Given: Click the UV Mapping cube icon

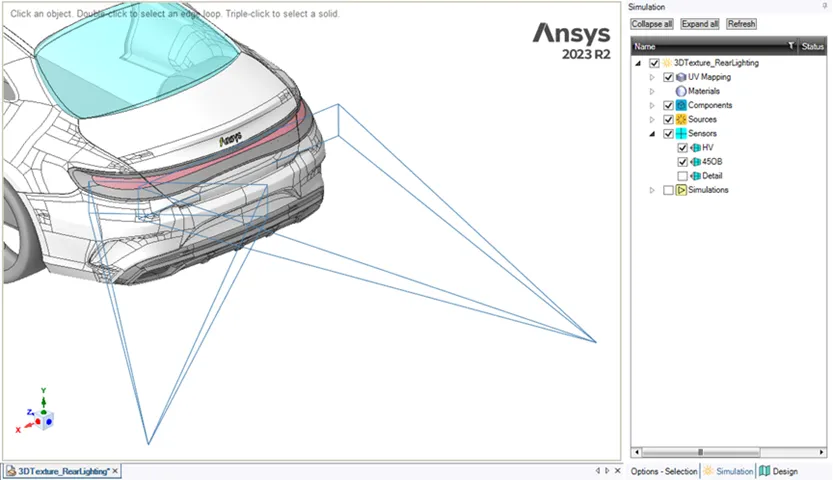Looking at the screenshot, I should point(681,77).
